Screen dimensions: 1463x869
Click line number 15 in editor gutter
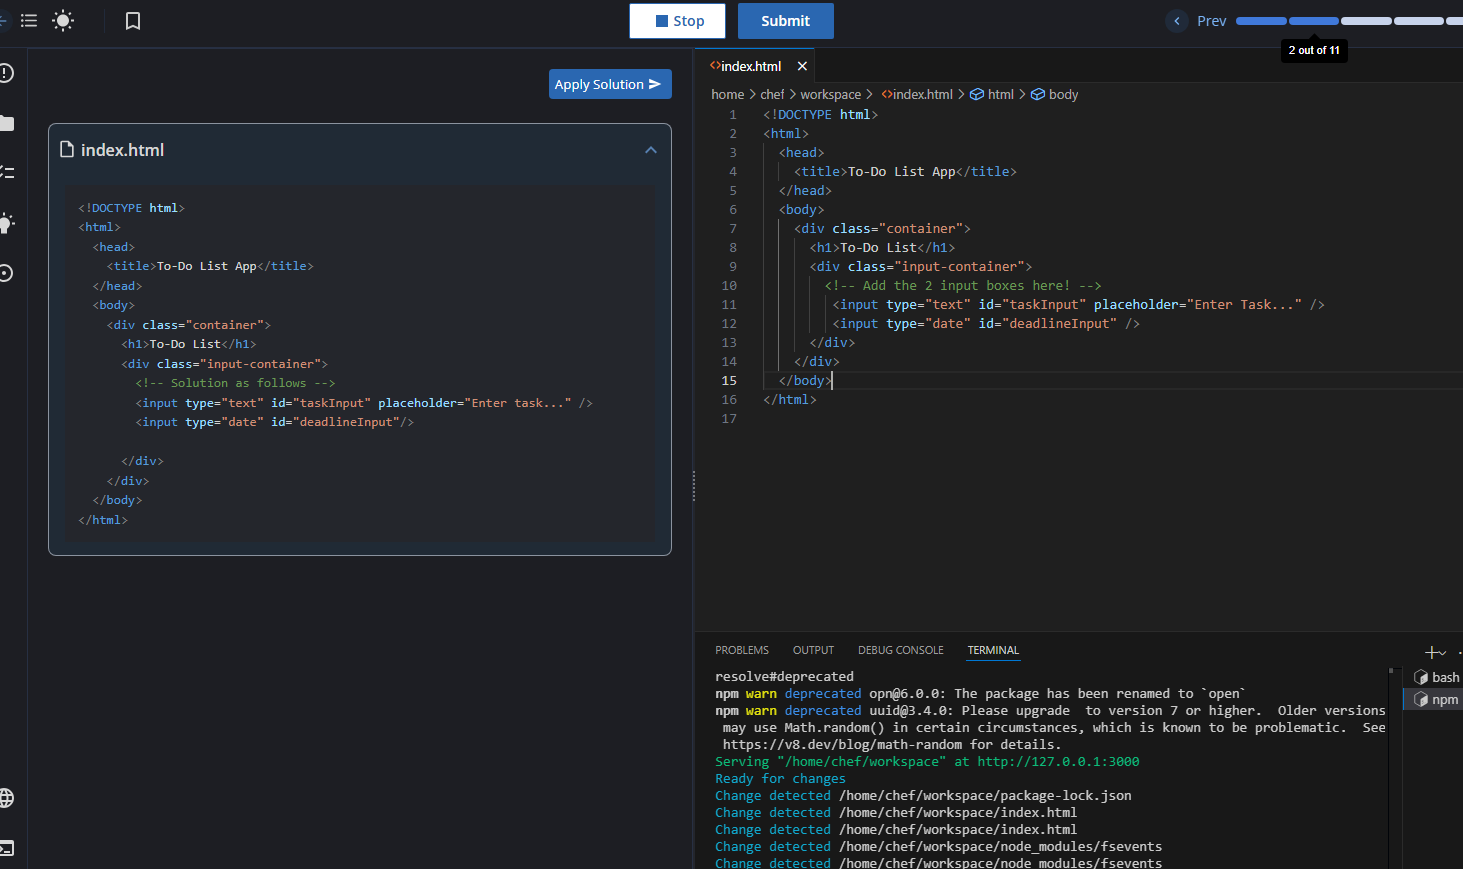tap(729, 380)
